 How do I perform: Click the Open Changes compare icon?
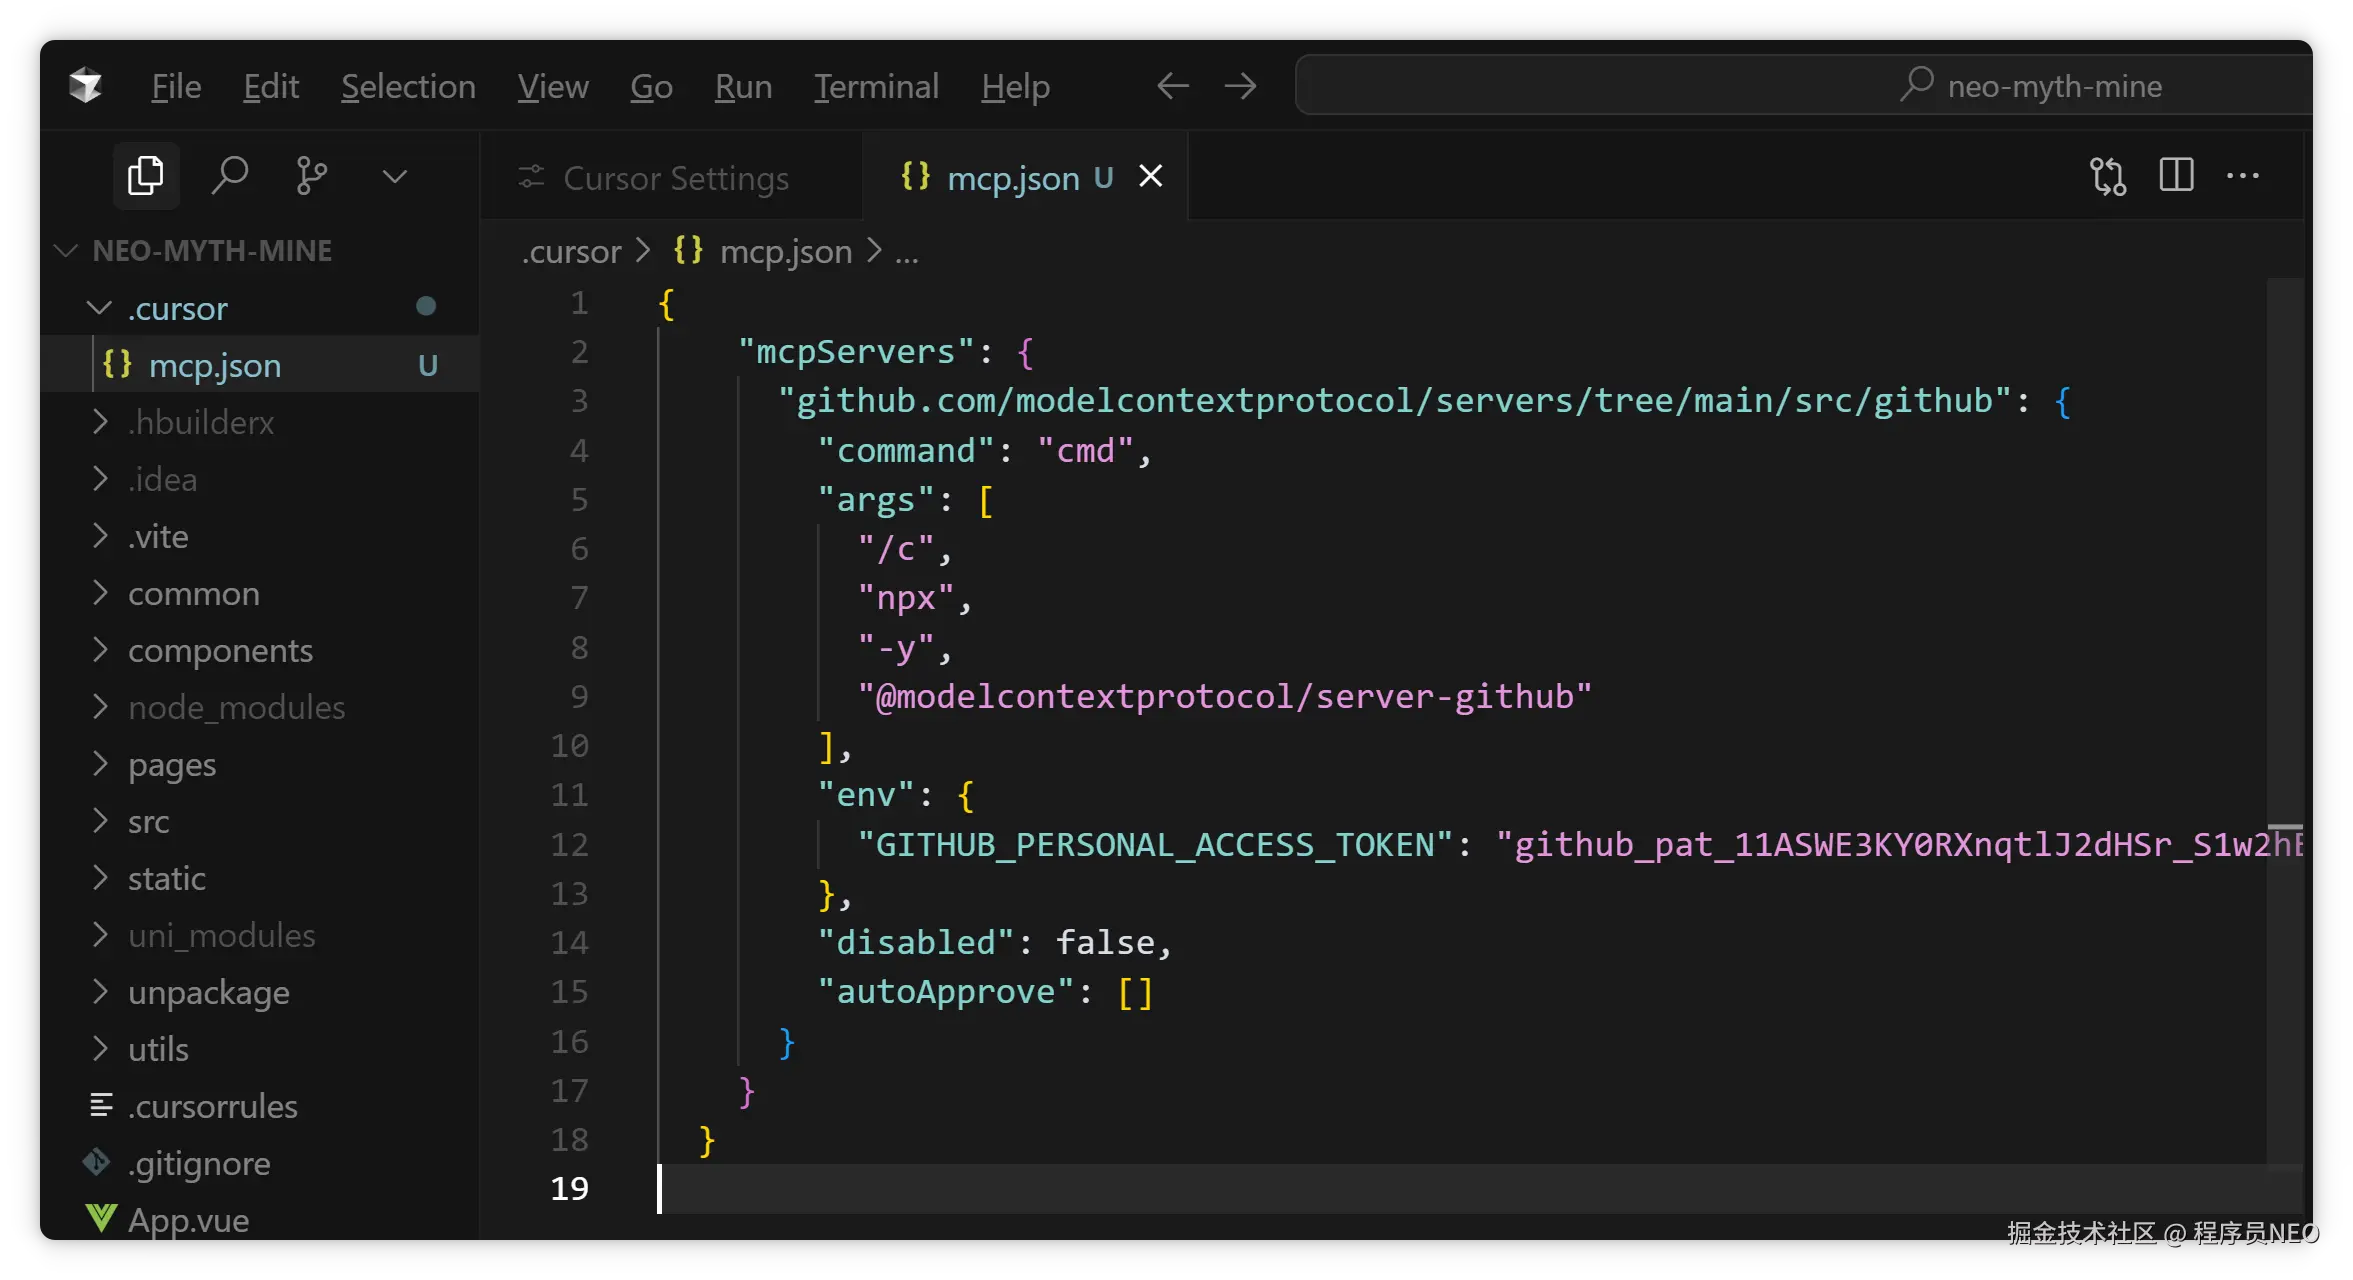click(x=2107, y=176)
